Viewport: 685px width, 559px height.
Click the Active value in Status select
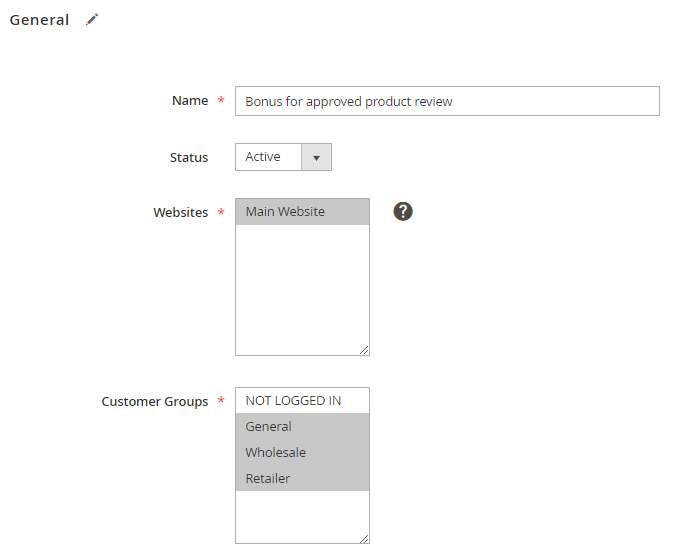pyautogui.click(x=264, y=157)
